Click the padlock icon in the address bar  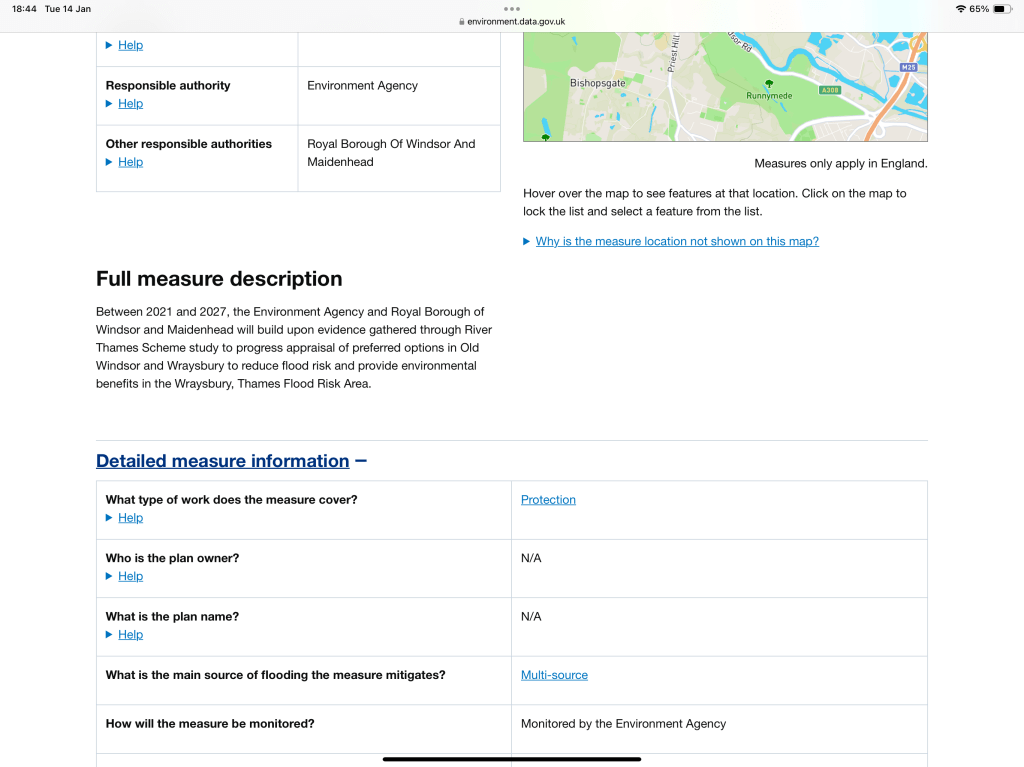[461, 21]
